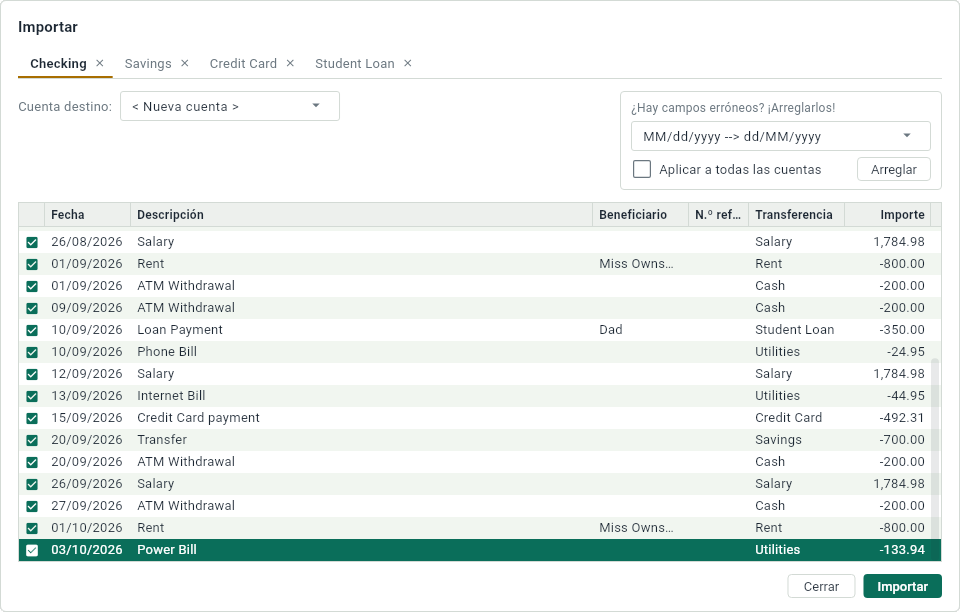Uncheck the Internet Bill row checkbox
Viewport: 960px width, 612px height.
click(32, 397)
